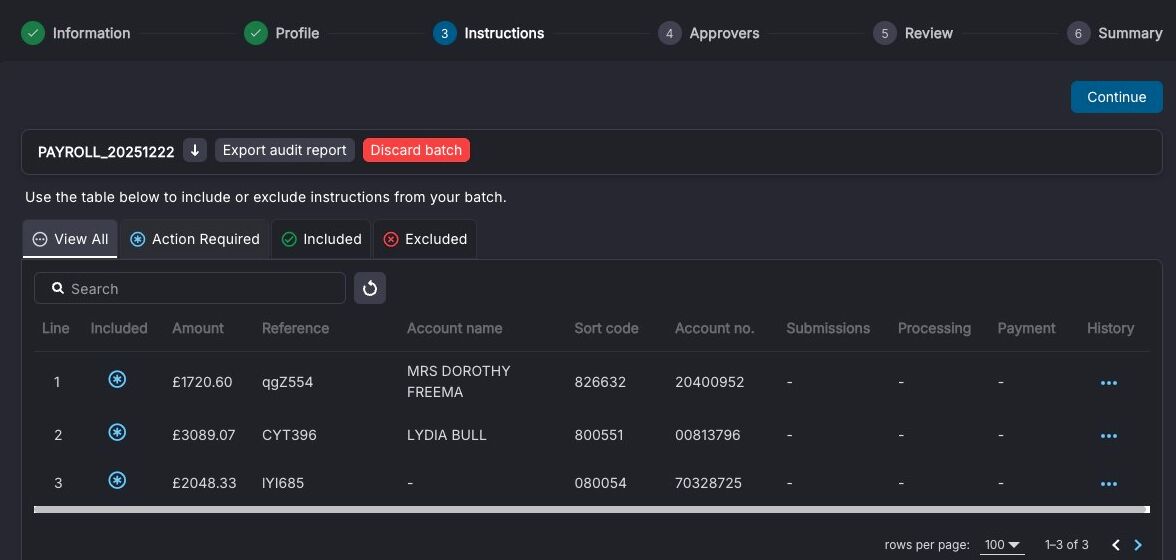Toggle included status for CYT396 row

pos(117,433)
